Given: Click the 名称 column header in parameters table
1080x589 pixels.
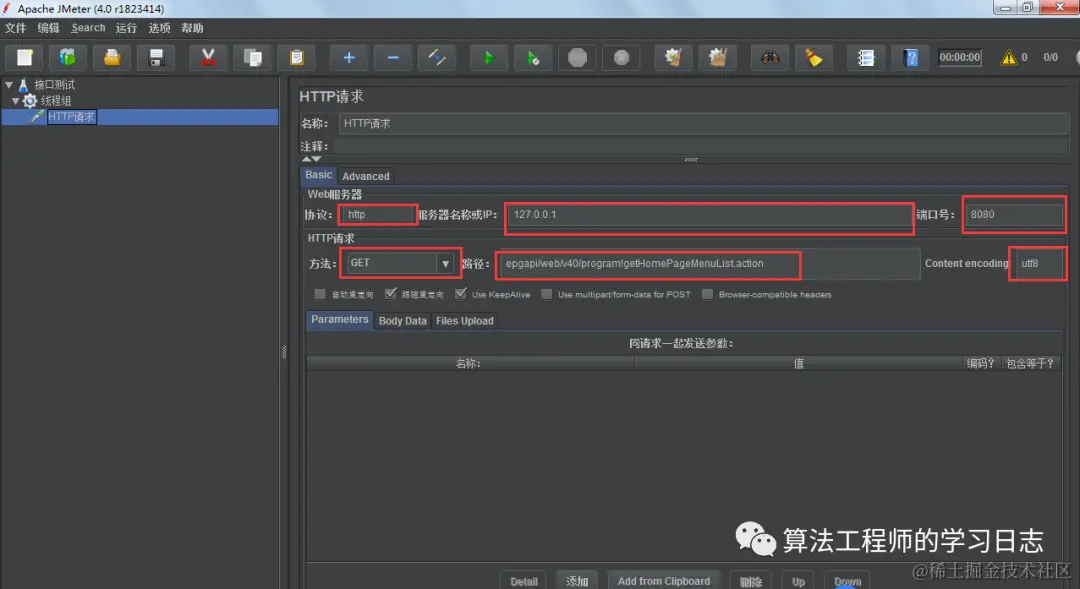Looking at the screenshot, I should pos(470,363).
